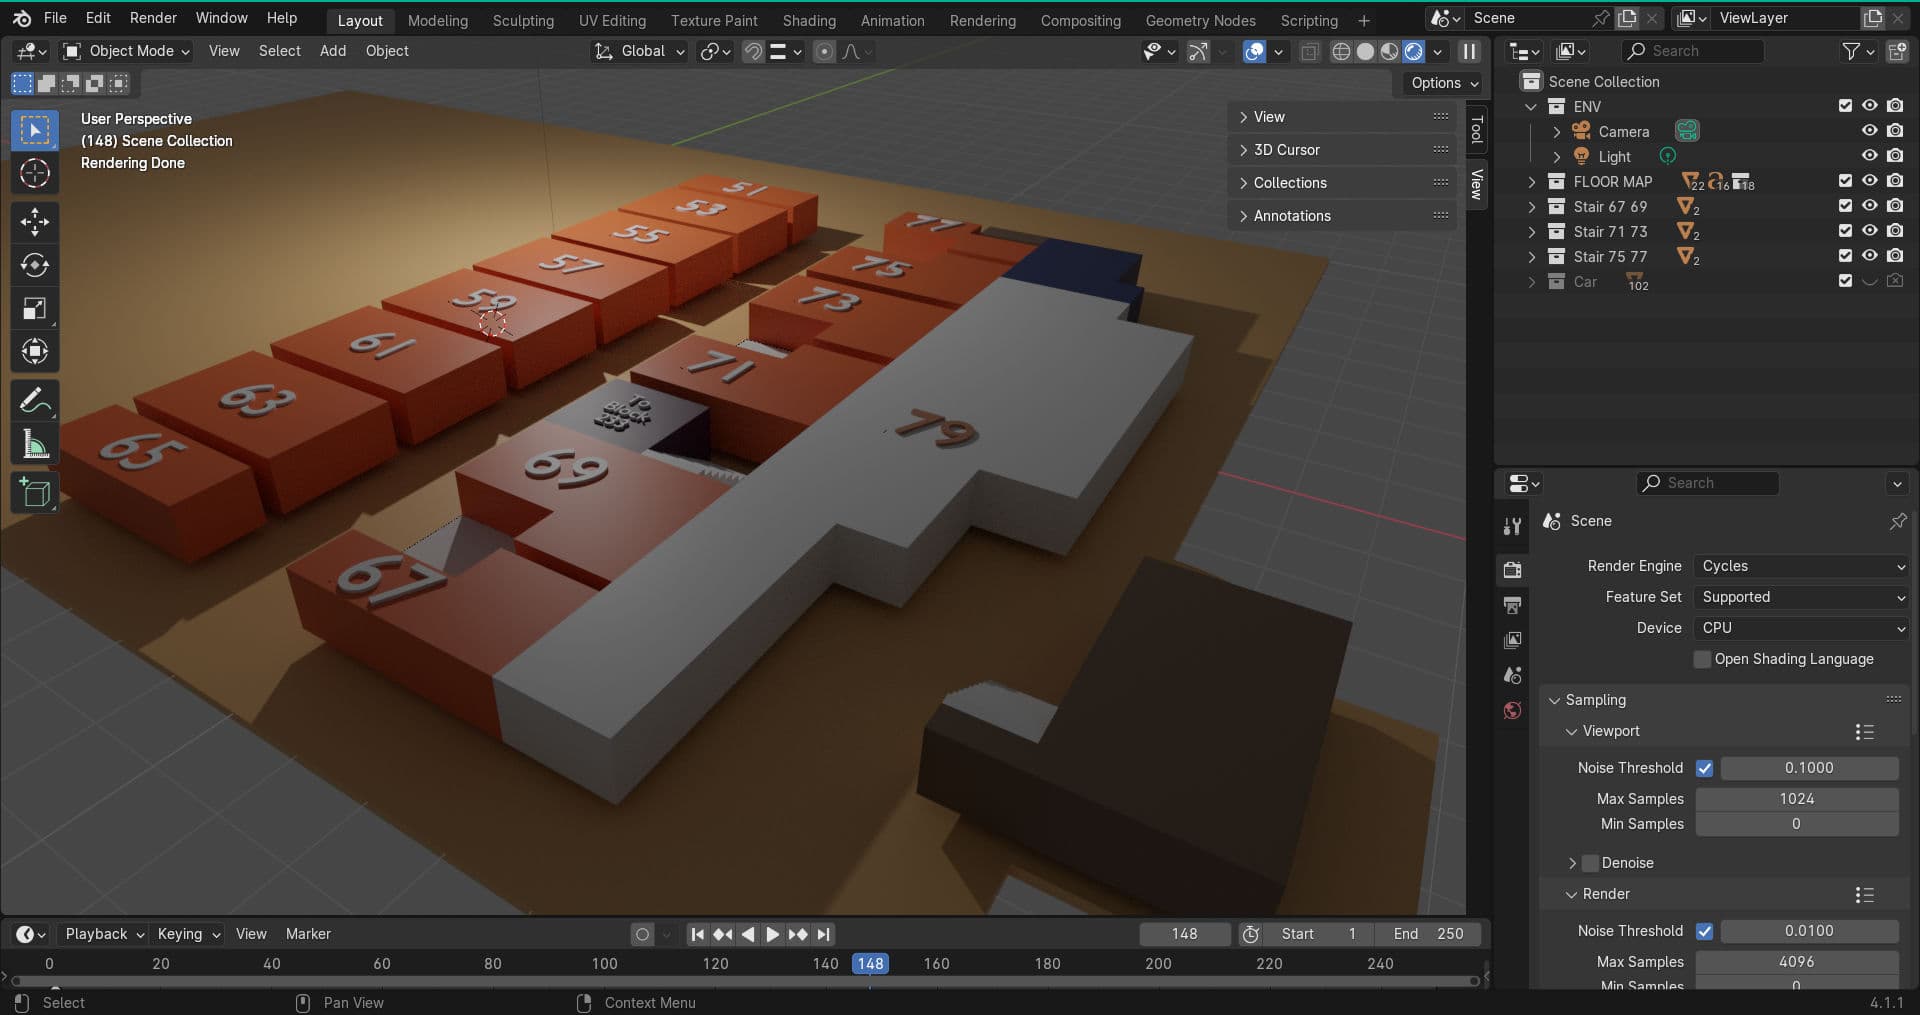The width and height of the screenshot is (1920, 1015).
Task: Select the Cursor tool in toolbar
Action: [35, 173]
